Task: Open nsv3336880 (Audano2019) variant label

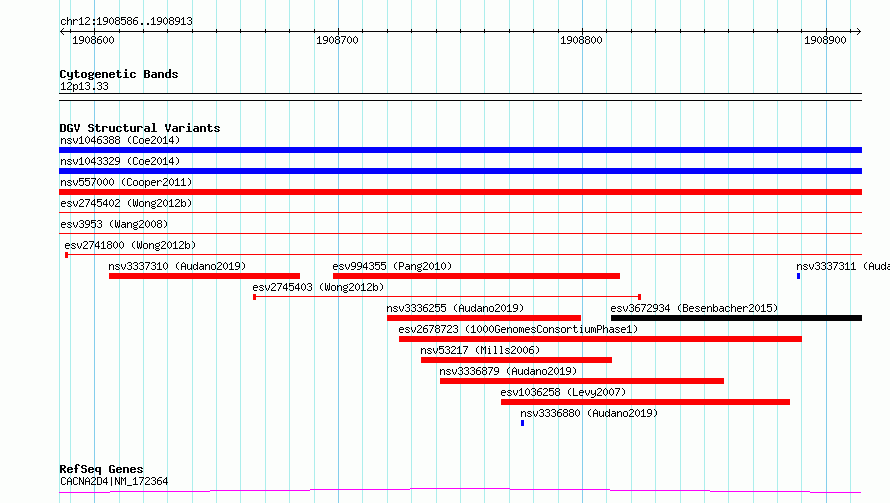Action: point(589,413)
